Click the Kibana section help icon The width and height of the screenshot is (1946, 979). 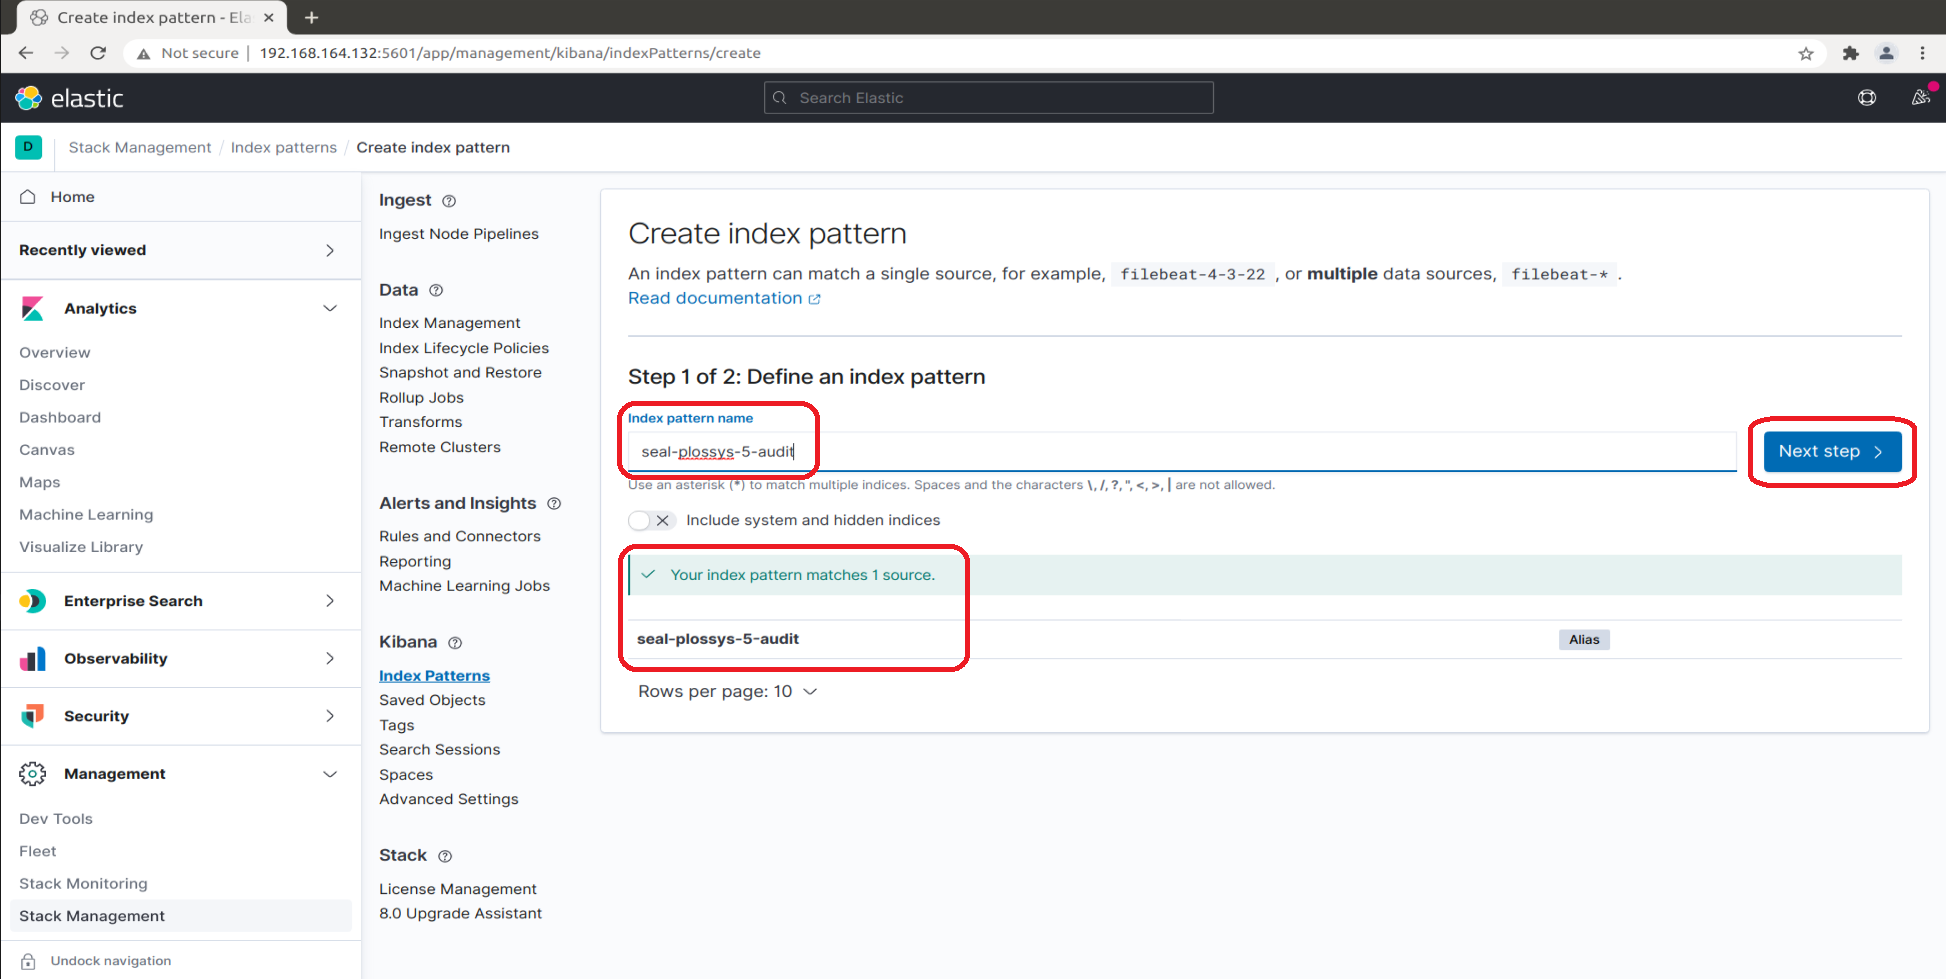point(455,643)
